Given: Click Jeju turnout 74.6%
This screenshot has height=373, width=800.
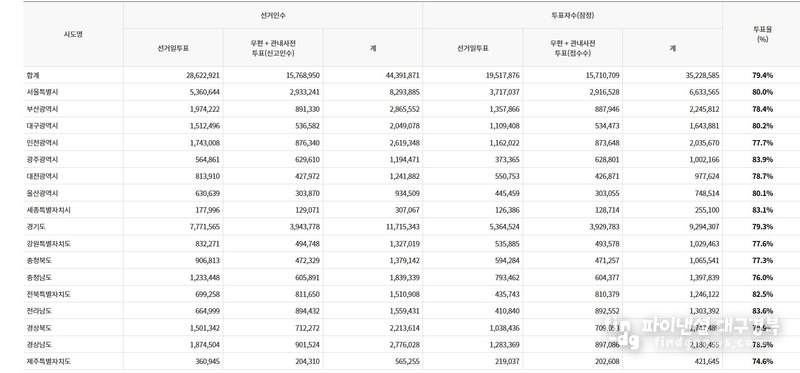Looking at the screenshot, I should coord(763,361).
